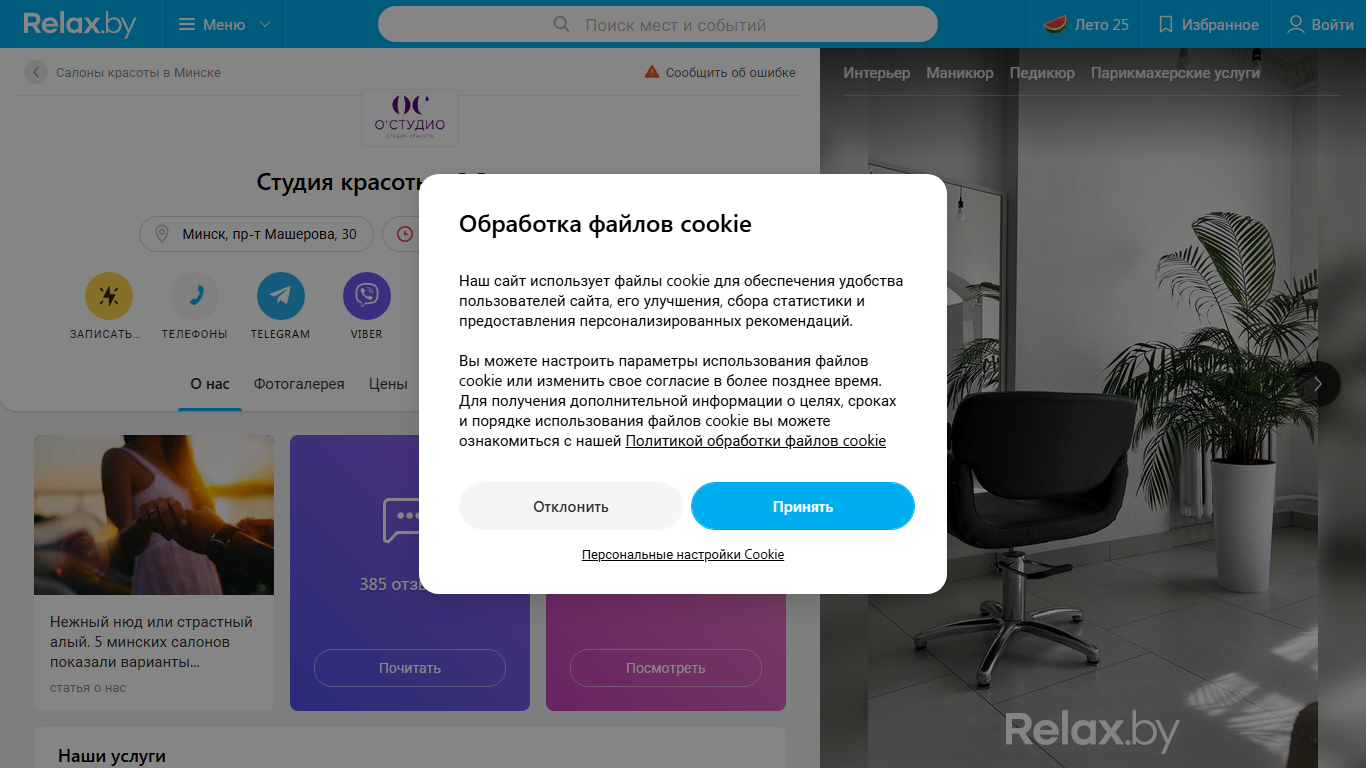The image size is (1366, 768).
Task: Open the Telegram contact icon
Action: tap(281, 296)
